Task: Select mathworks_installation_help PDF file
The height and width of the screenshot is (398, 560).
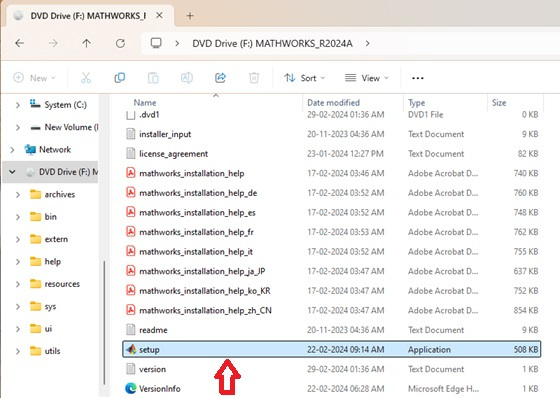Action: click(331, 173)
